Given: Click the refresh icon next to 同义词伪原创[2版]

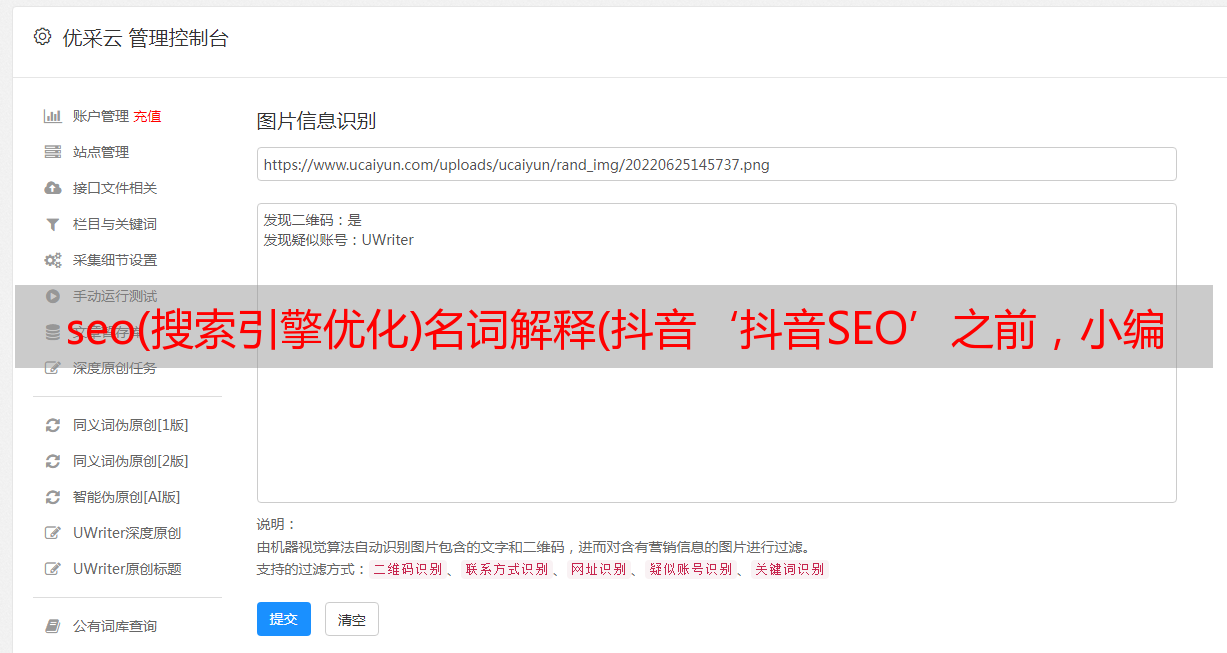Looking at the screenshot, I should (53, 461).
